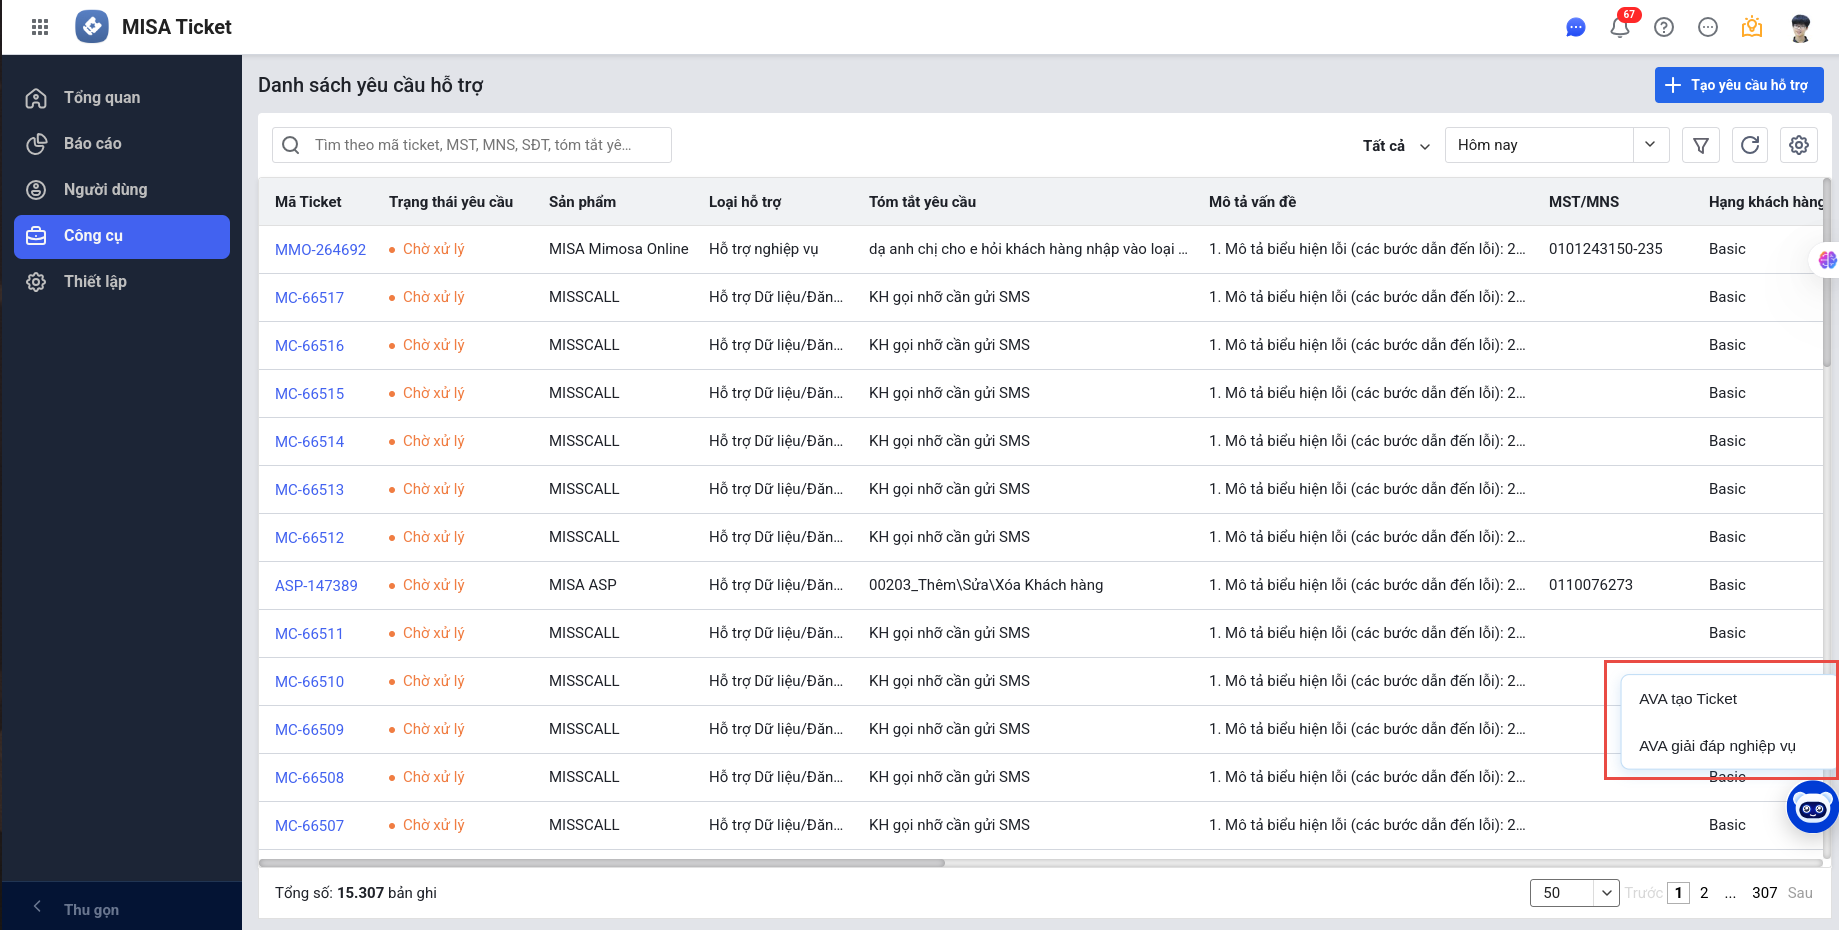Expand the Tất cả filter dropdown
Image resolution: width=1839 pixels, height=930 pixels.
(x=1396, y=146)
